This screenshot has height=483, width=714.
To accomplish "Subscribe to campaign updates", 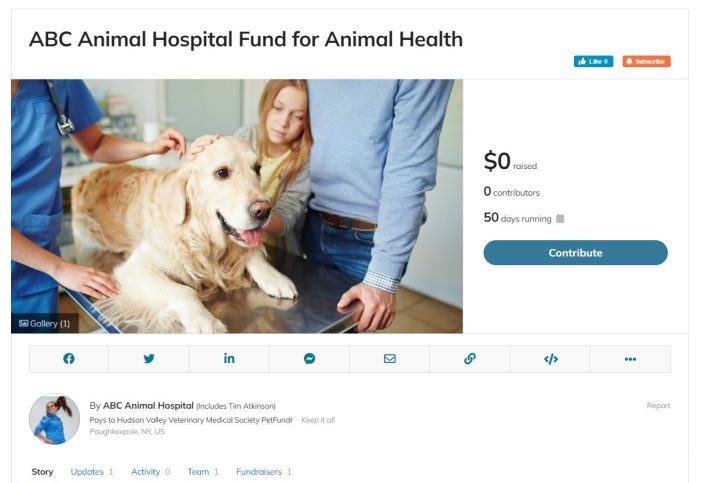I will click(x=646, y=61).
